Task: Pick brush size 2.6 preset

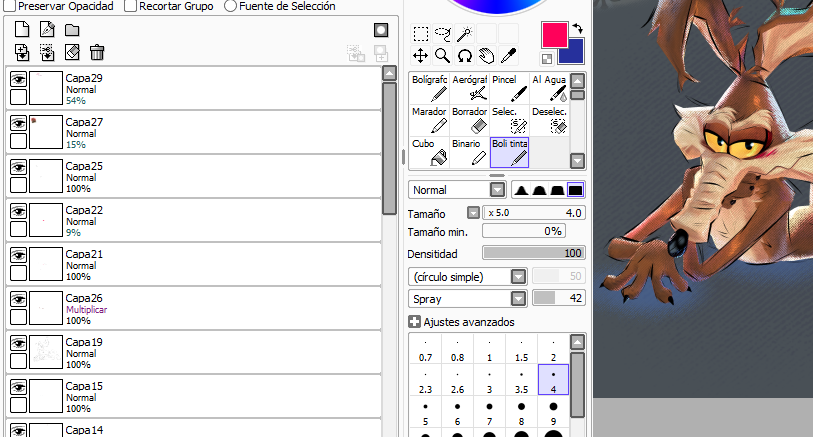Action: (x=457, y=380)
